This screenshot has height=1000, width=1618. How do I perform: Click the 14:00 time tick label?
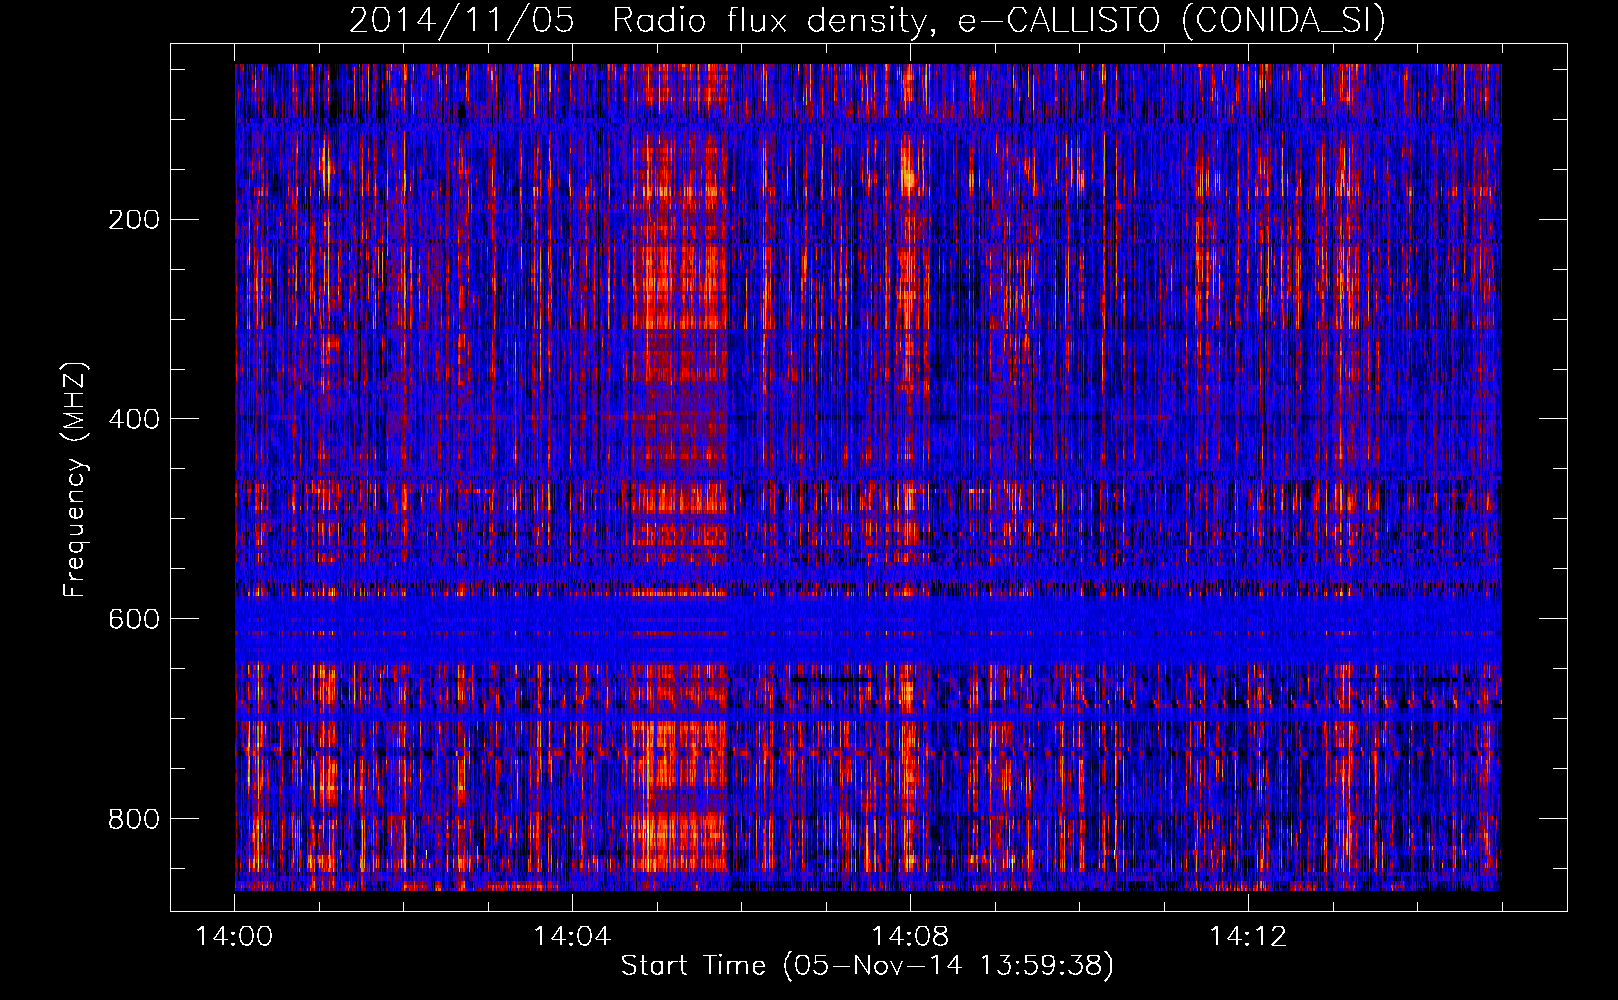(x=234, y=936)
